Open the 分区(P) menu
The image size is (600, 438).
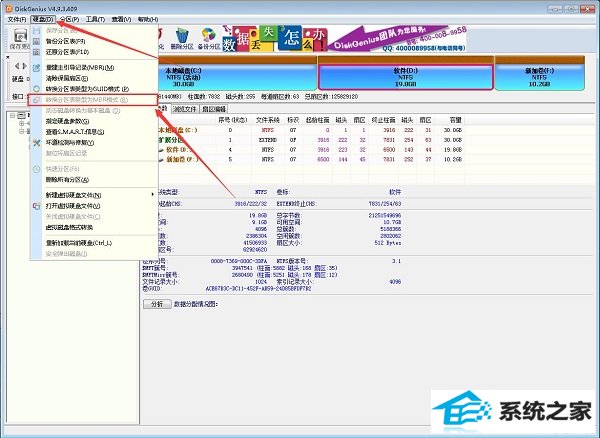(69, 19)
